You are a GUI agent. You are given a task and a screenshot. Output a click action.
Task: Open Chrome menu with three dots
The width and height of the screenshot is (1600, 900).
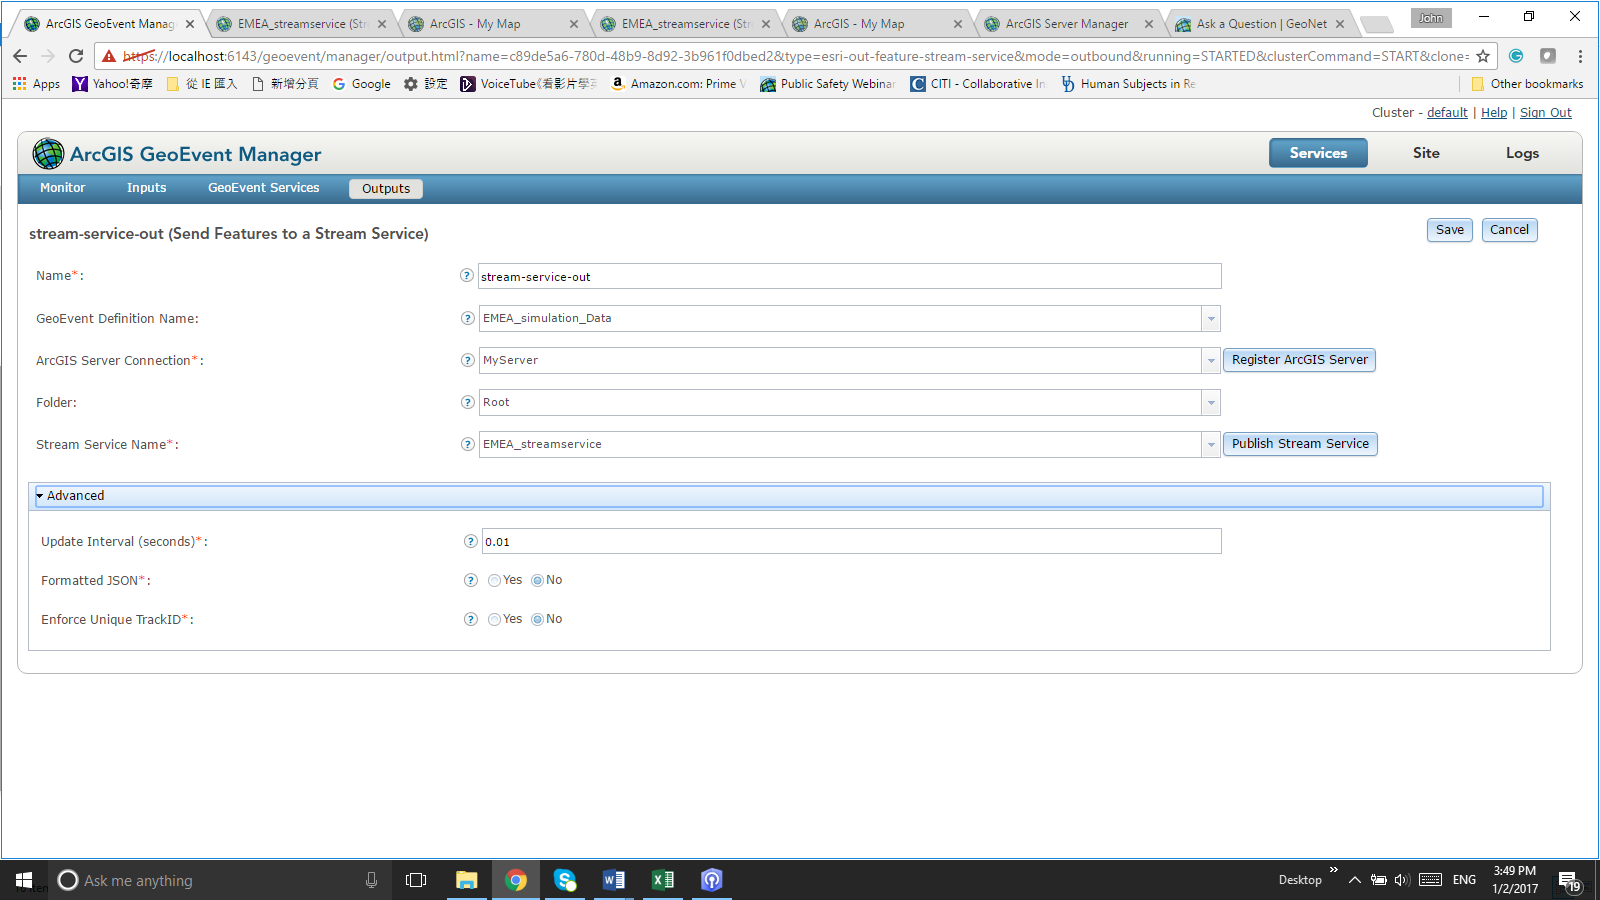(x=1580, y=56)
